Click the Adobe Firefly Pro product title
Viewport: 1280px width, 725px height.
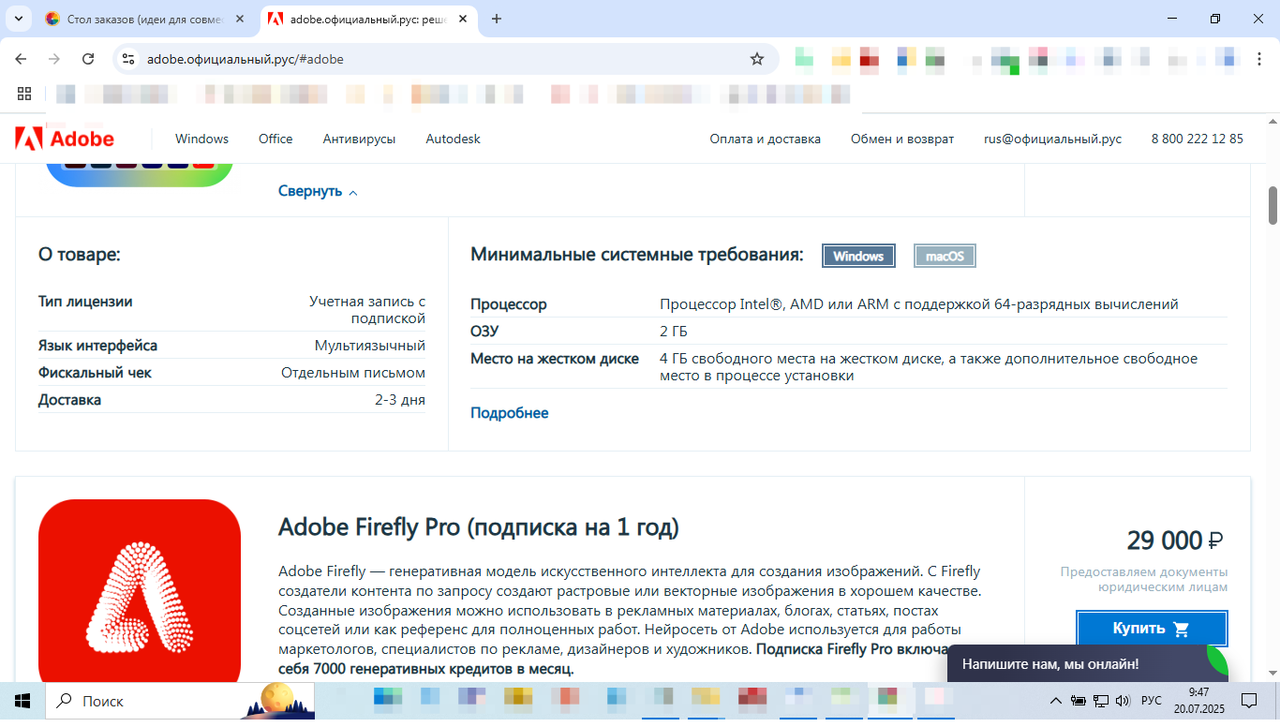coord(478,527)
